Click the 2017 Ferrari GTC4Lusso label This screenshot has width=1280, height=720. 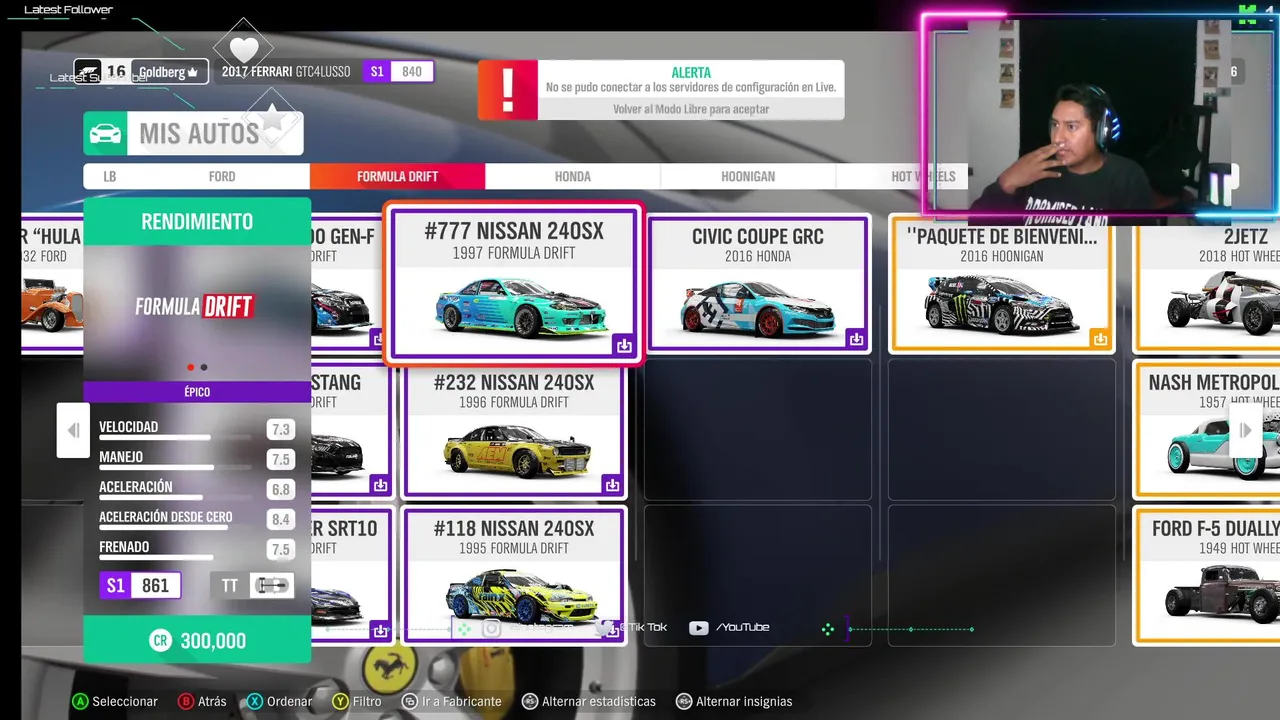pos(286,72)
